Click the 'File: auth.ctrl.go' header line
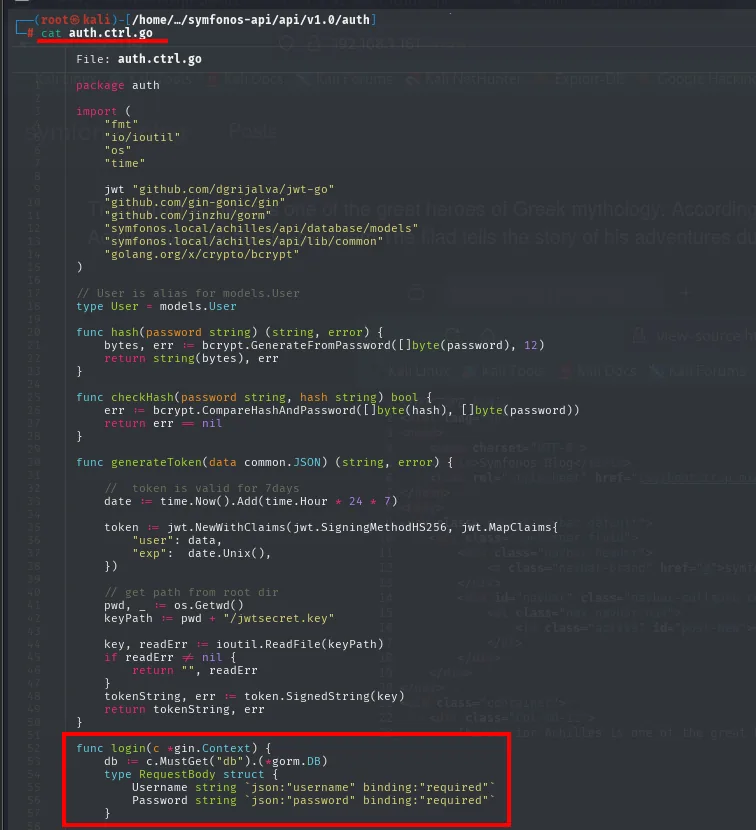 click(x=139, y=59)
